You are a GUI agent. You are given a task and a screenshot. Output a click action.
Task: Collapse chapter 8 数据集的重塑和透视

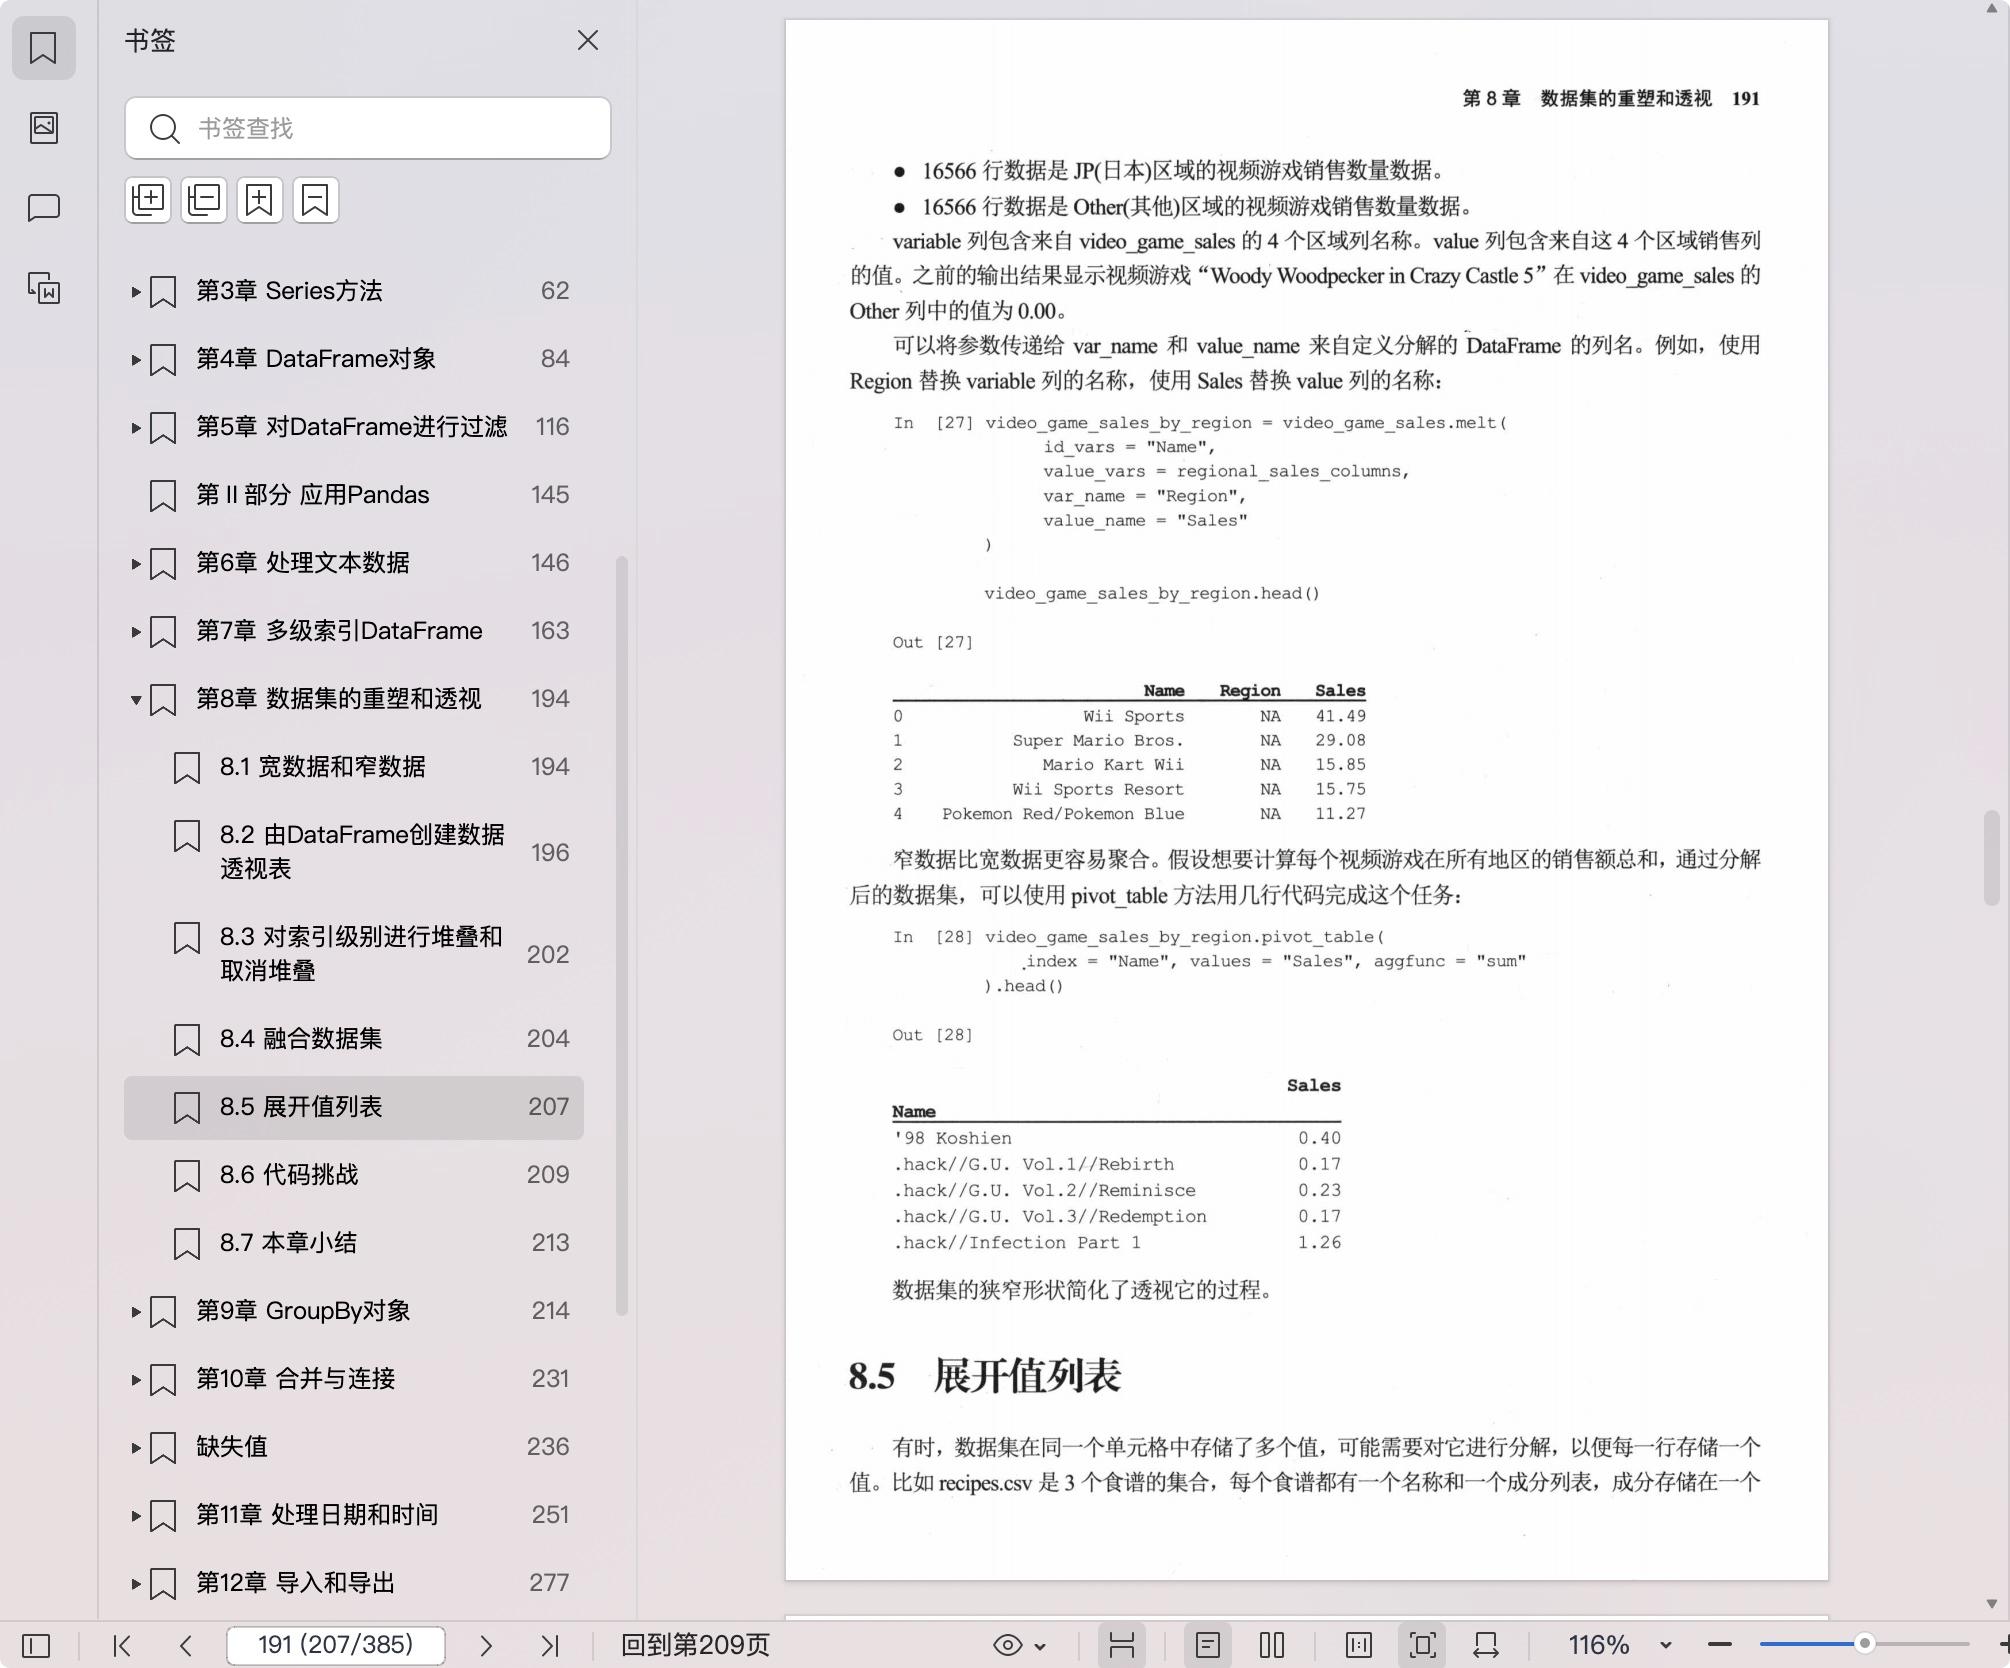coord(136,699)
